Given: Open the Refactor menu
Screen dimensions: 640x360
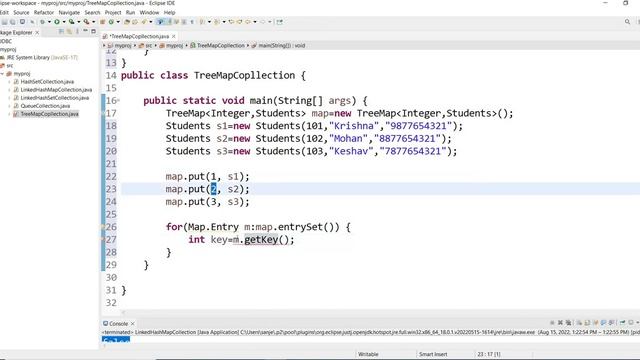Looking at the screenshot, I should (x=44, y=13).
